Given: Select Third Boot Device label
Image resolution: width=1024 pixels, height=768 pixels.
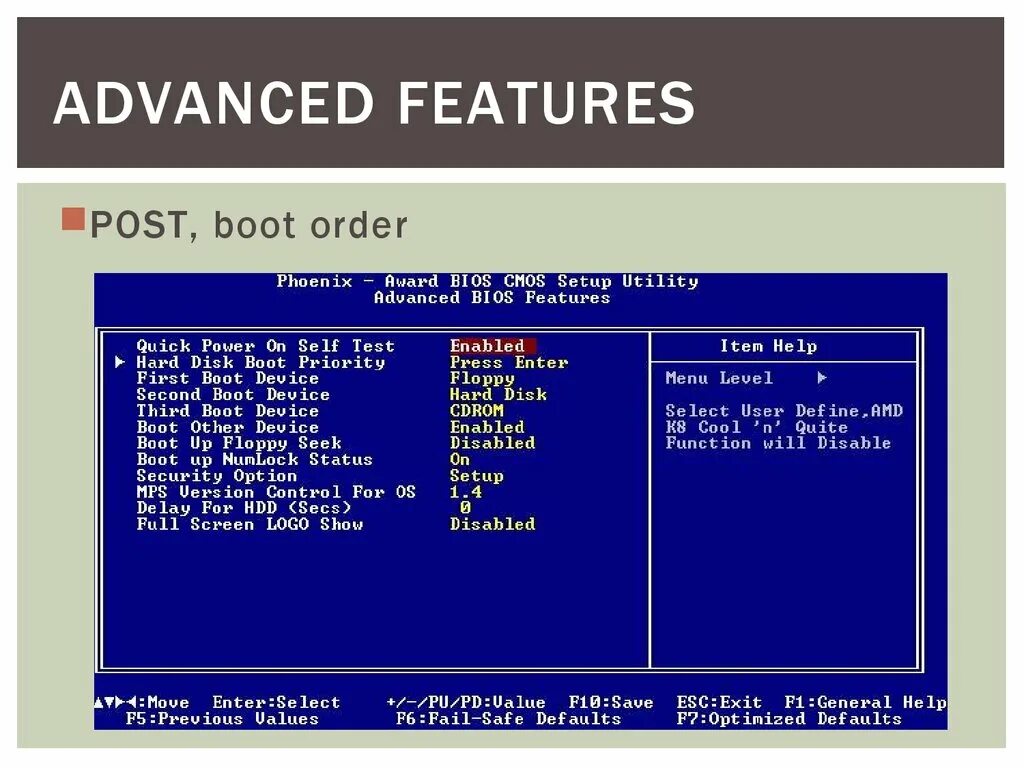Looking at the screenshot, I should (227, 411).
